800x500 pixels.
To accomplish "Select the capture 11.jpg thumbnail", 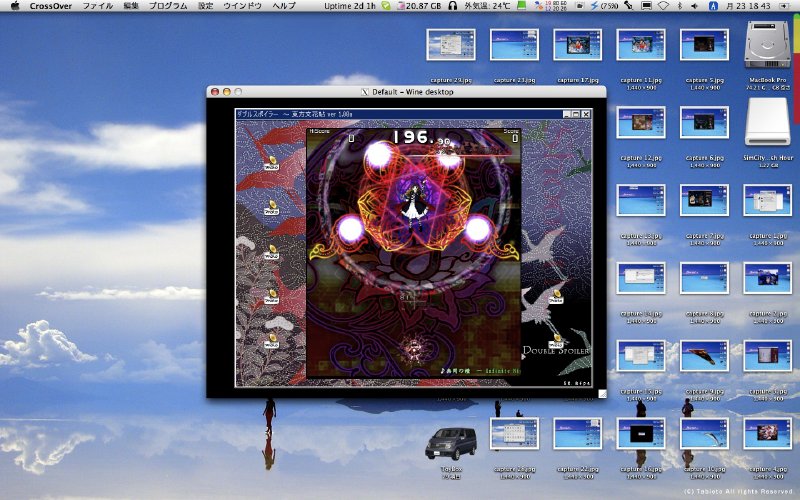I will coord(641,44).
